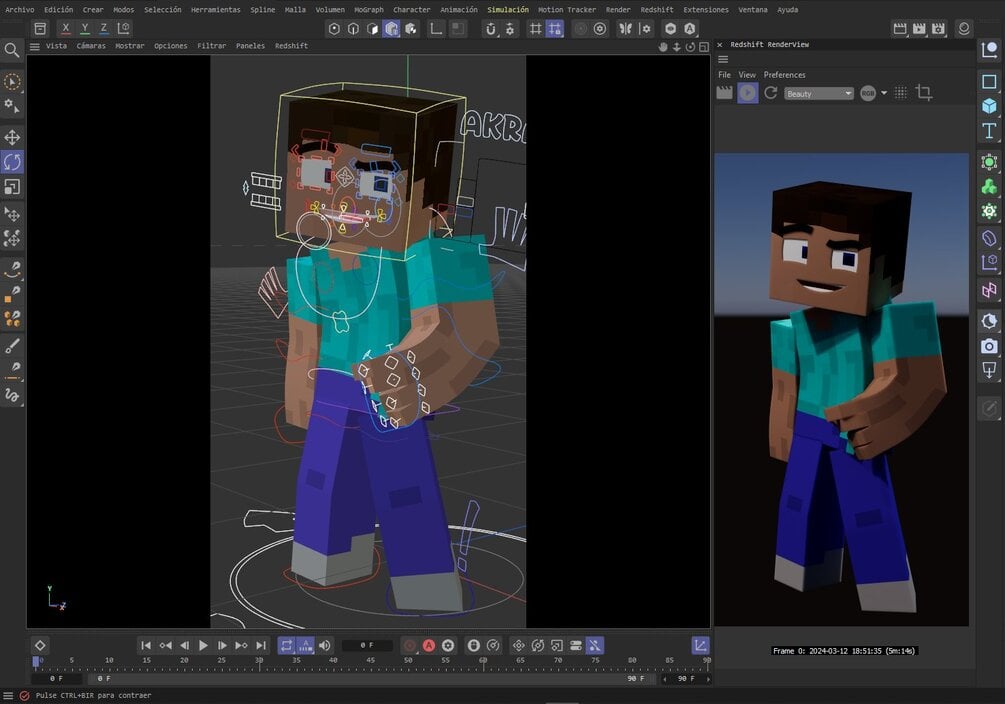Viewport: 1005px width, 704px height.
Task: Open the Beauty AOV dropdown in RenderView
Action: click(819, 94)
